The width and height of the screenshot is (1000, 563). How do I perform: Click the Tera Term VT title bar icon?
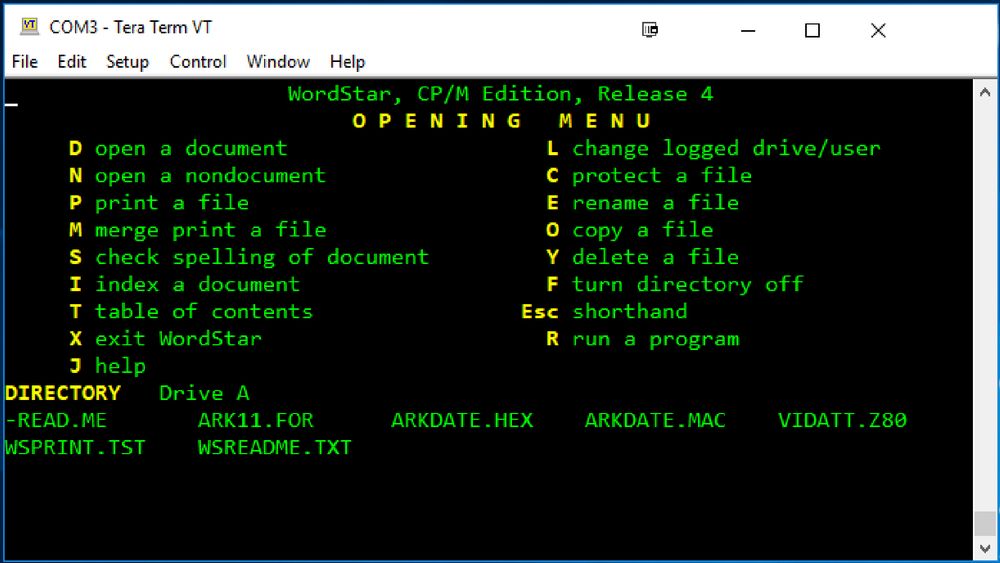(x=29, y=27)
